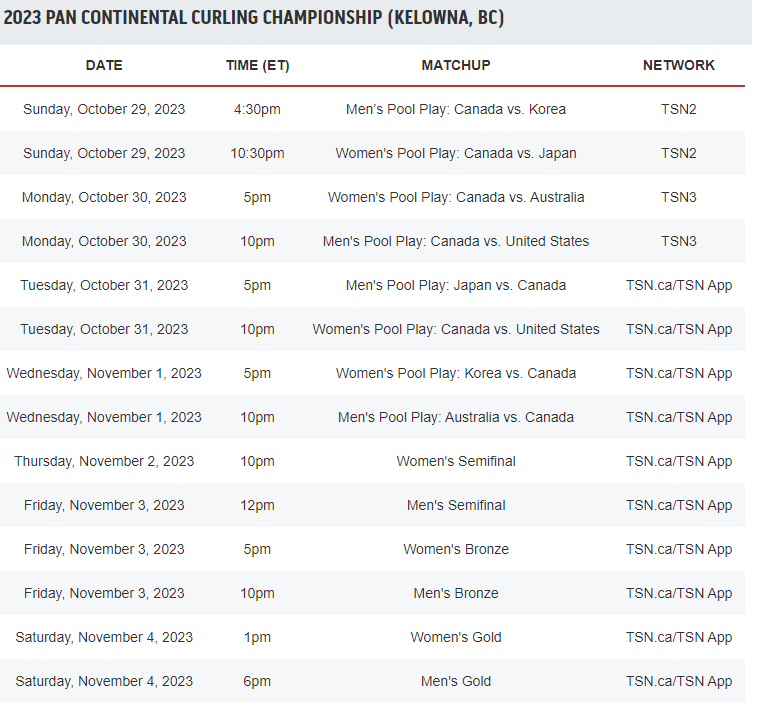
Task: Select Women's Pool Play: Korea vs. Canada
Action: point(456,373)
